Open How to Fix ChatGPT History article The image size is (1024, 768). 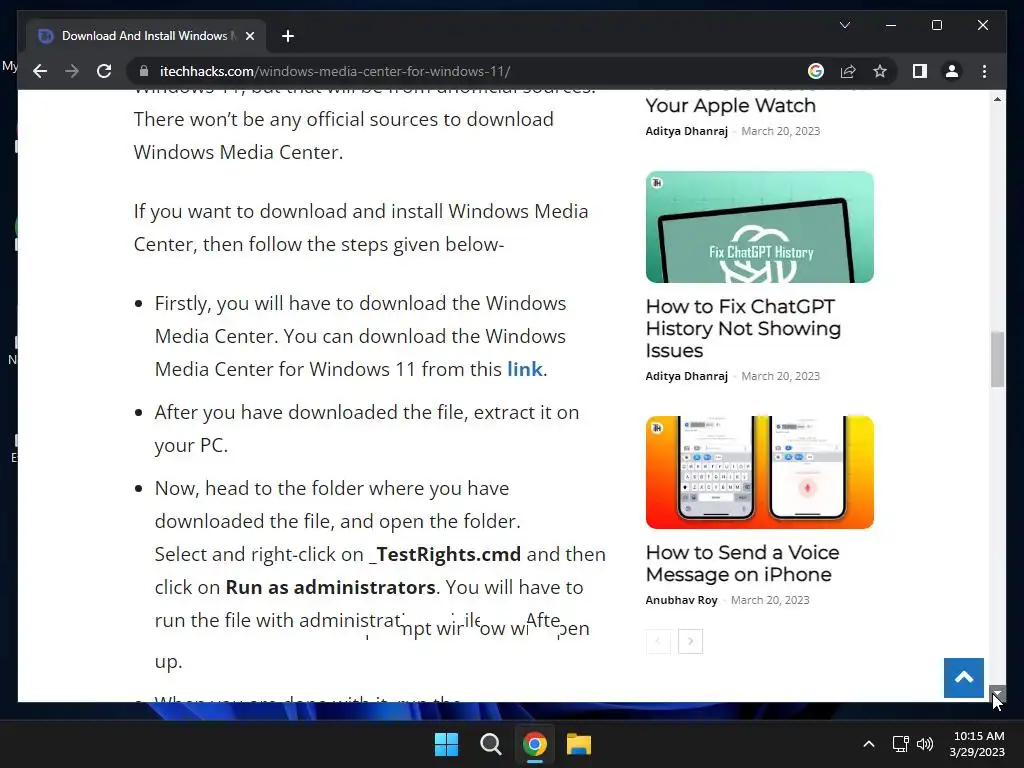pos(743,328)
